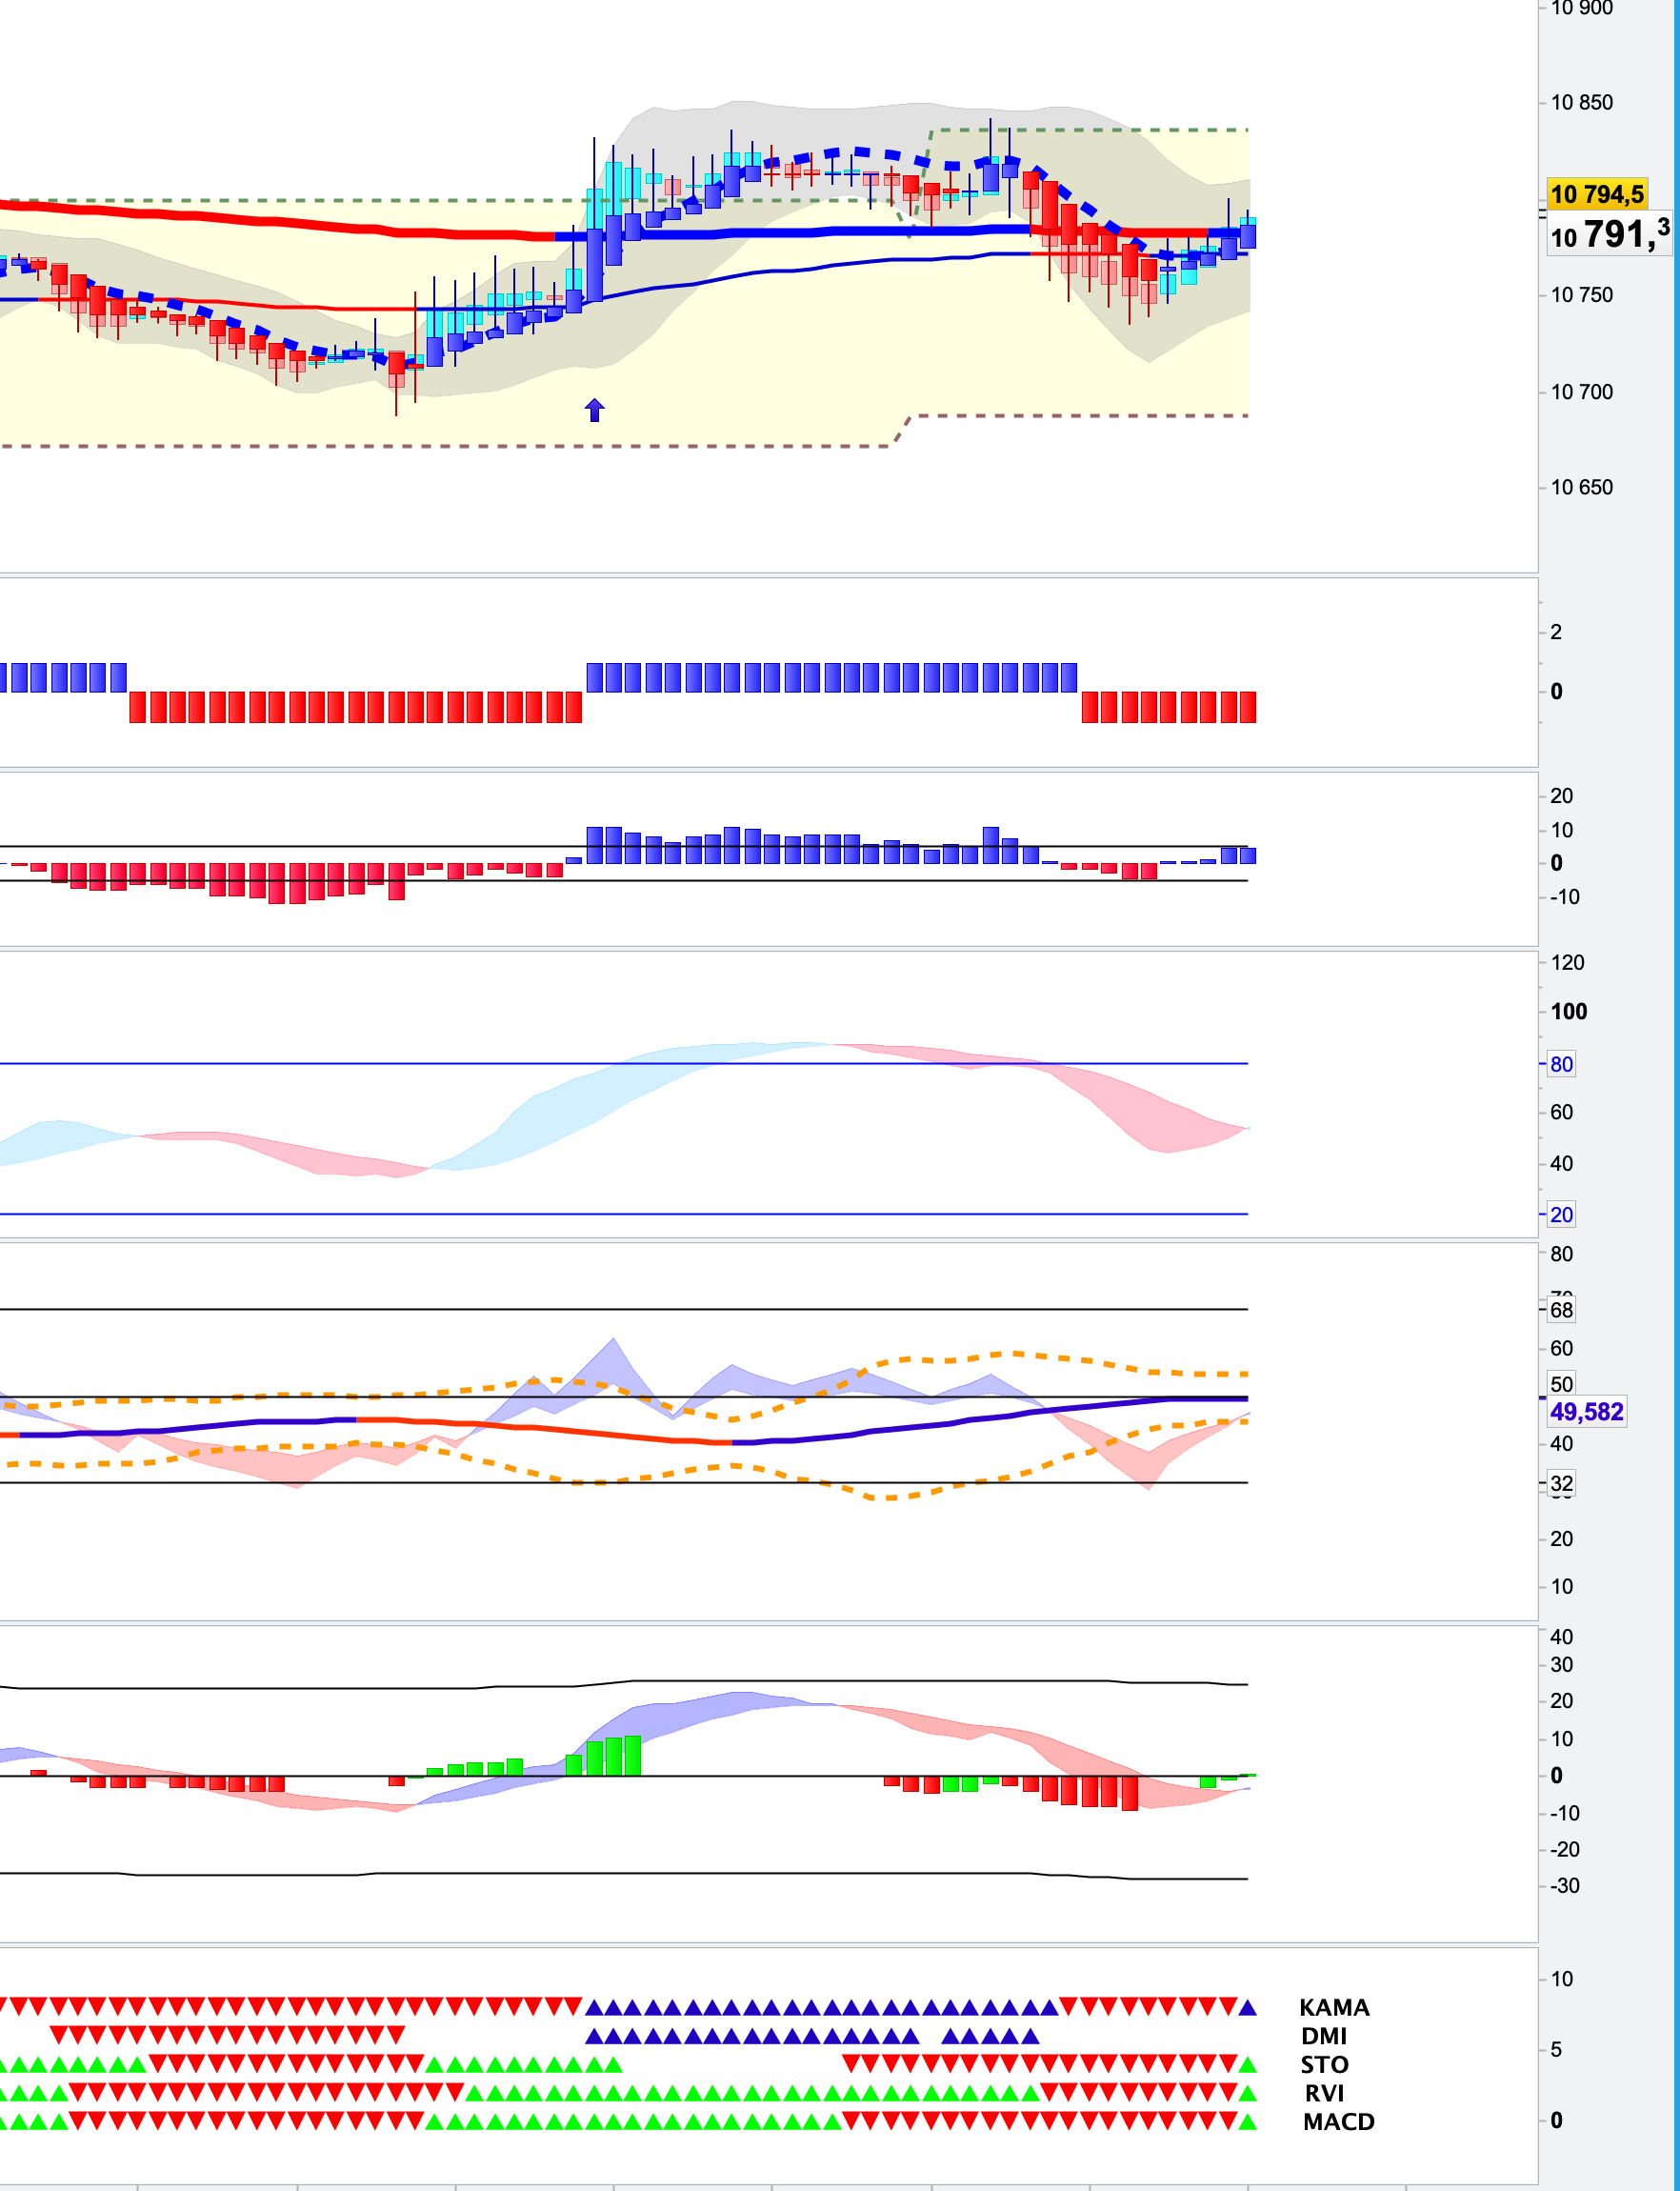Click the last blue triangle in the KAMA row
The width and height of the screenshot is (1680, 2191).
coord(1247,2007)
